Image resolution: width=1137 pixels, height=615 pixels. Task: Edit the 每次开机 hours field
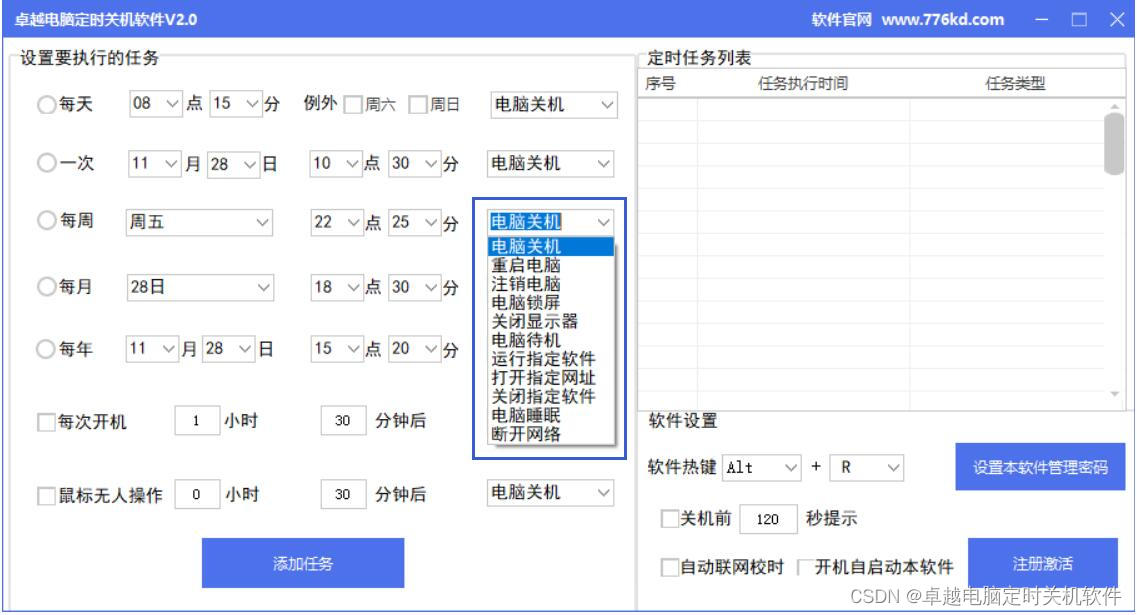coord(197,421)
